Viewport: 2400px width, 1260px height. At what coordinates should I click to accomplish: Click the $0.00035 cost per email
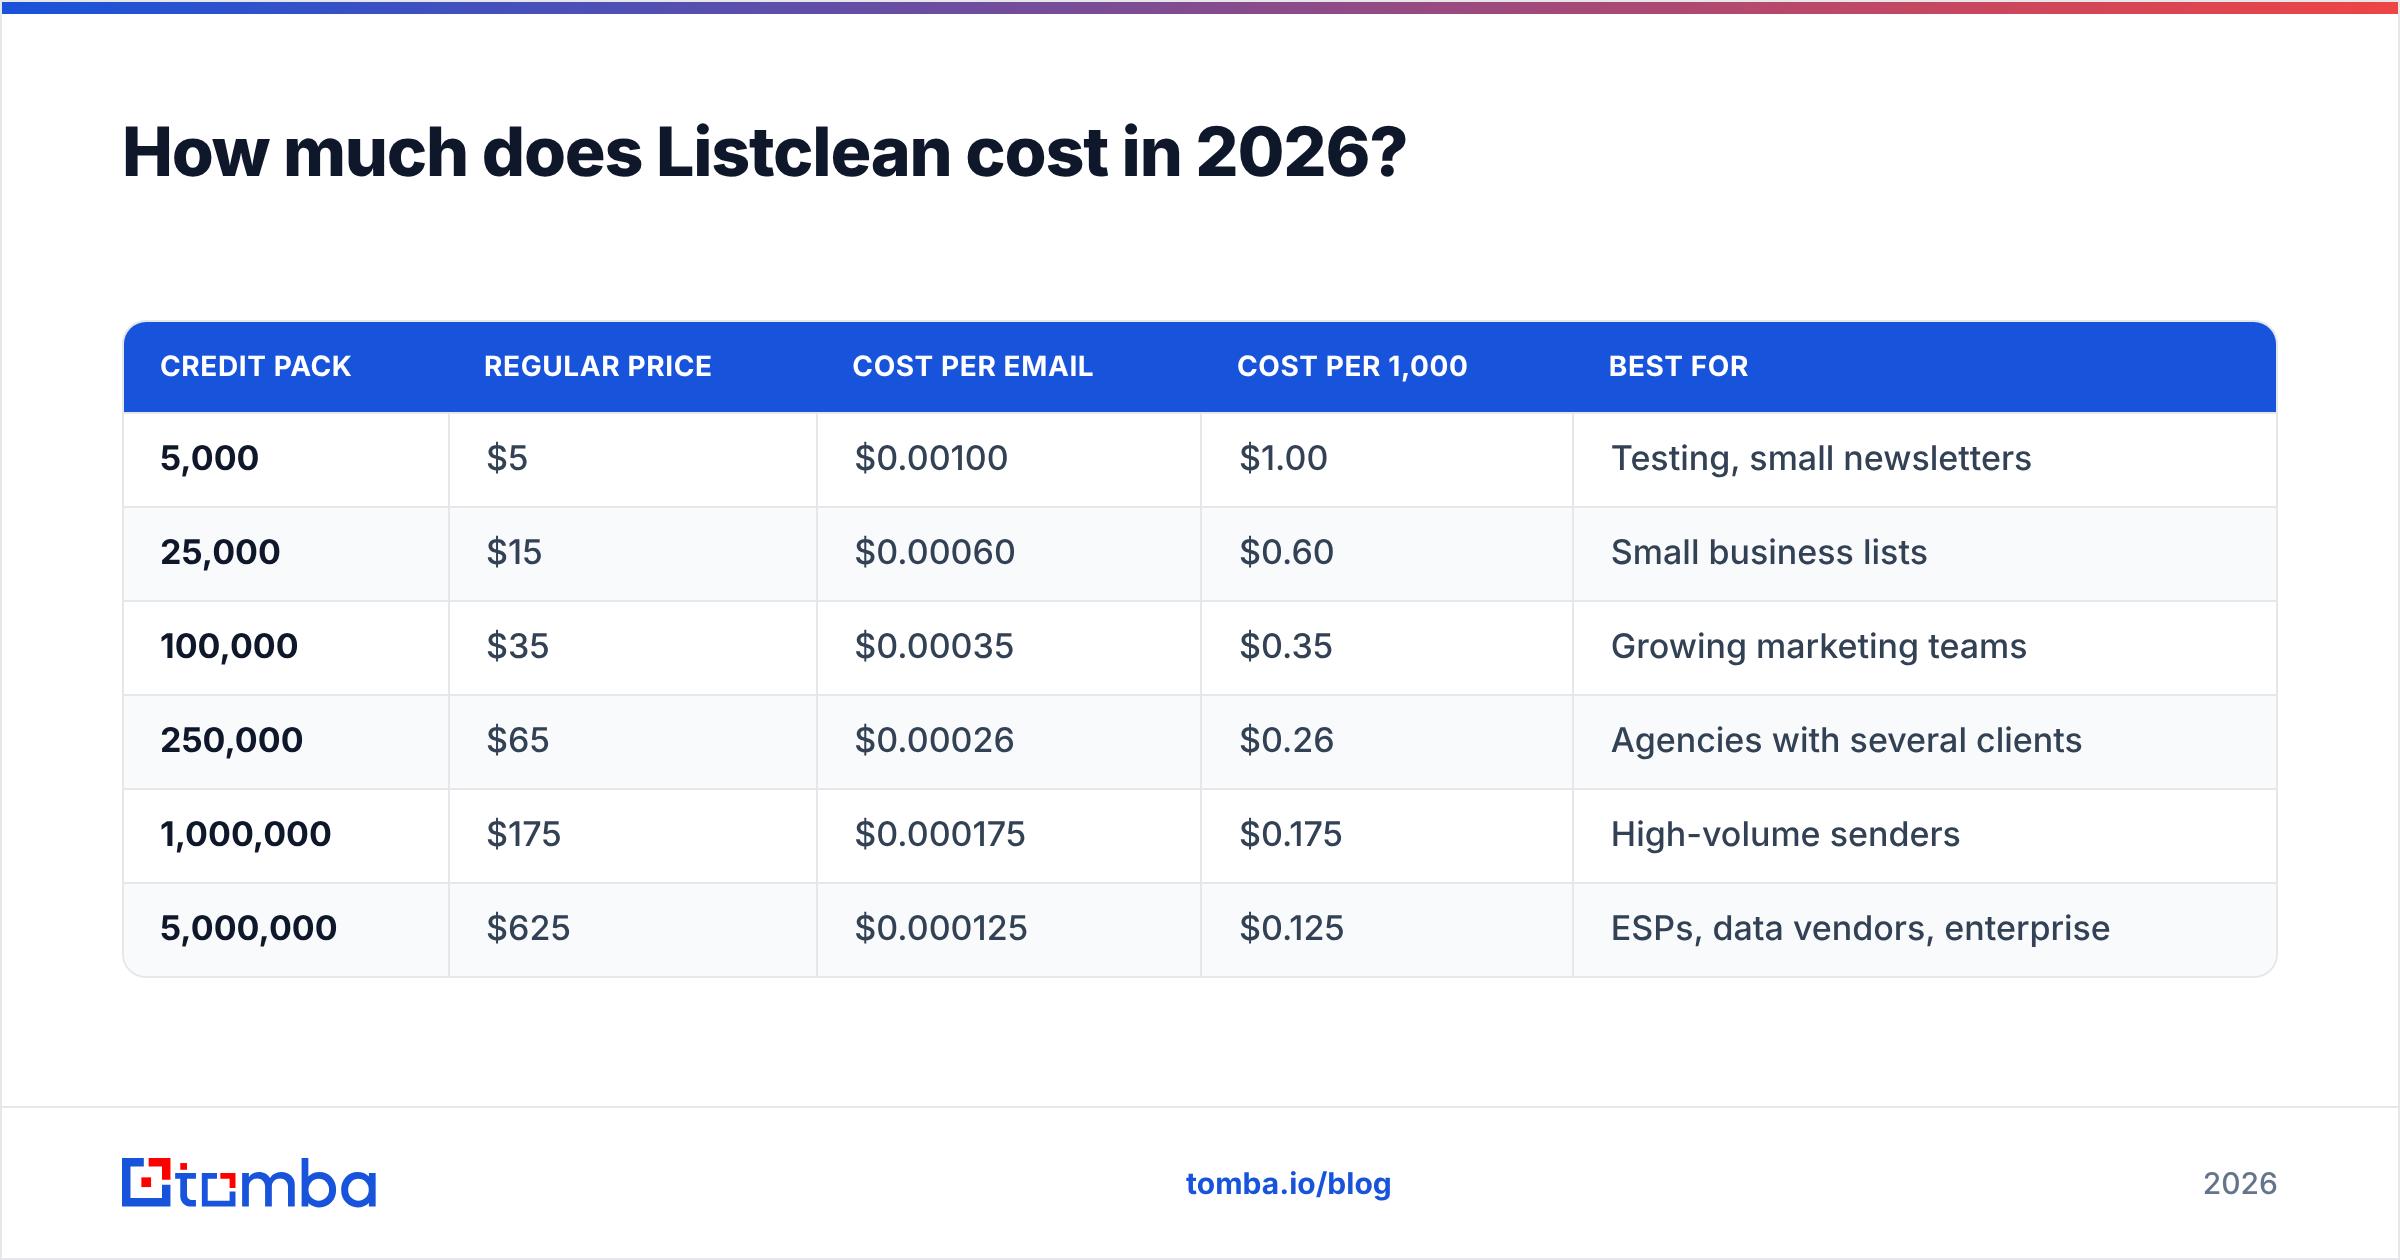click(x=934, y=646)
